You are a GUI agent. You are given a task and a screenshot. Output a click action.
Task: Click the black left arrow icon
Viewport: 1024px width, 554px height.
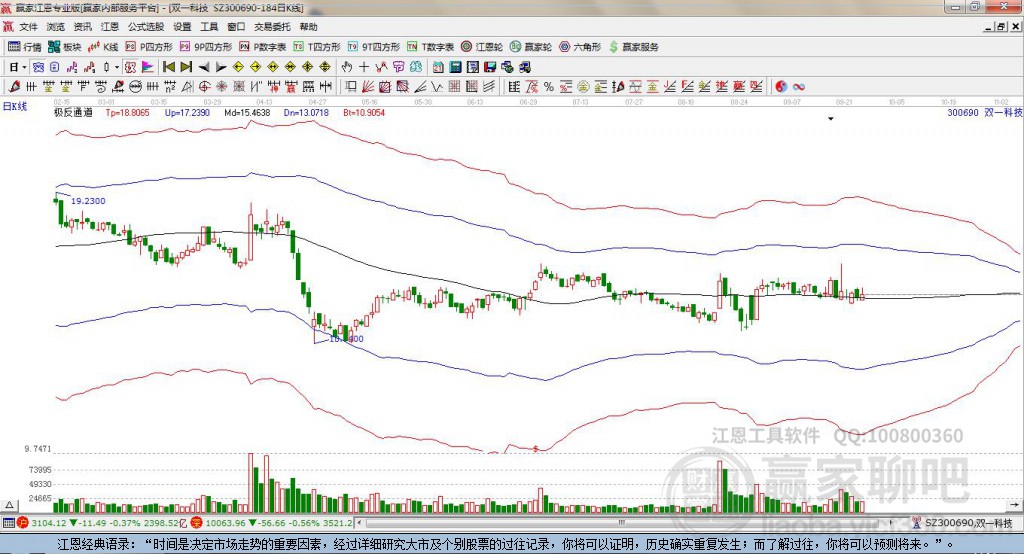[204, 67]
